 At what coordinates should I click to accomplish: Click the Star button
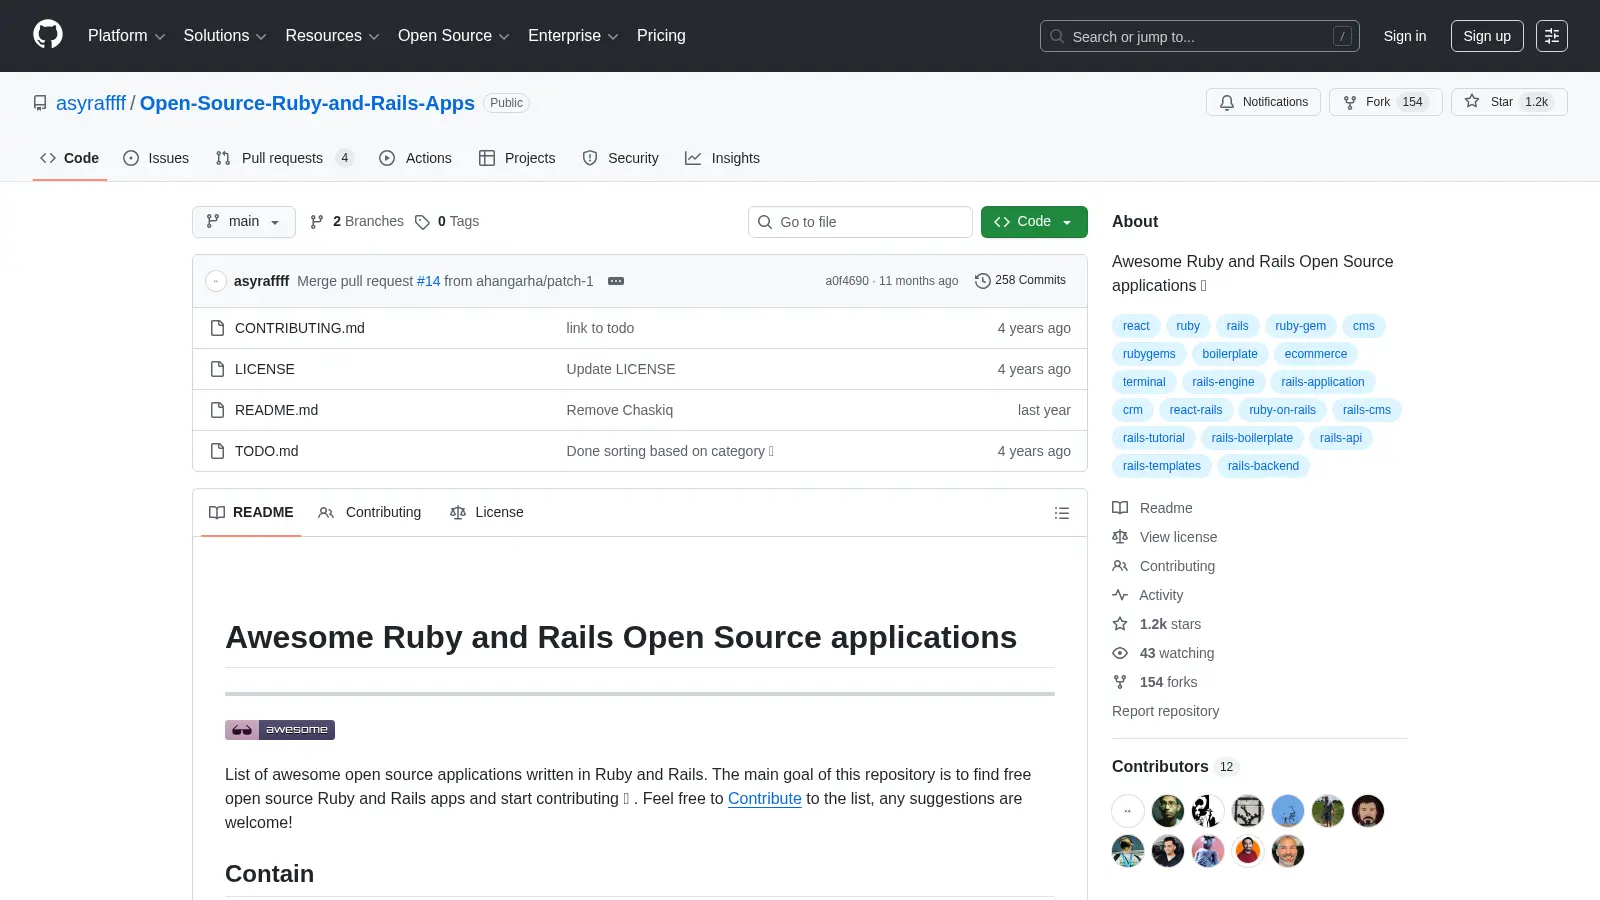click(x=1509, y=102)
